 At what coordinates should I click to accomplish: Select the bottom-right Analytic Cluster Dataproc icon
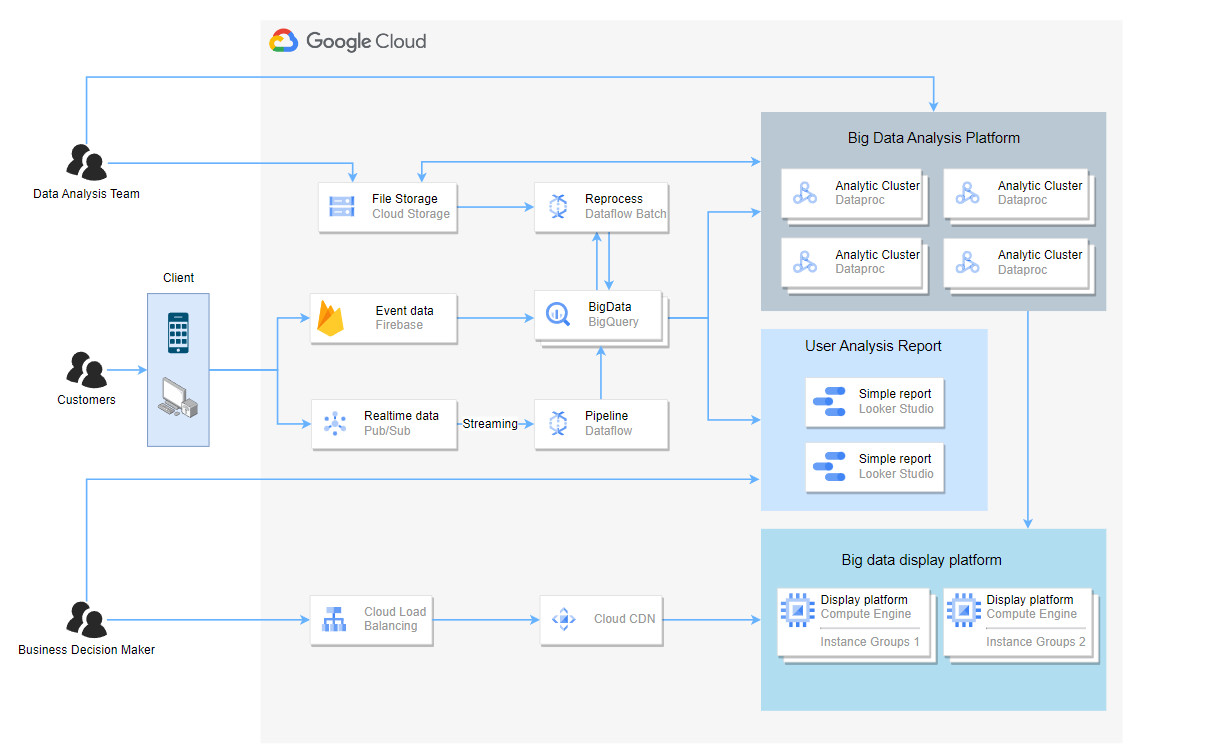tap(967, 262)
